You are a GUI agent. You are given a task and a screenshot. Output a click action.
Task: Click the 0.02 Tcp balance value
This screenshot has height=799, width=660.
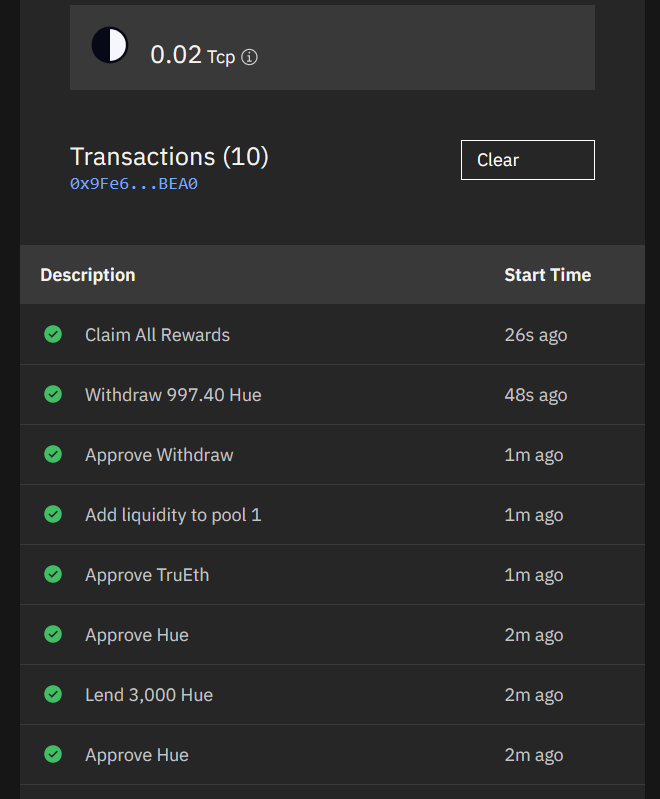(193, 55)
